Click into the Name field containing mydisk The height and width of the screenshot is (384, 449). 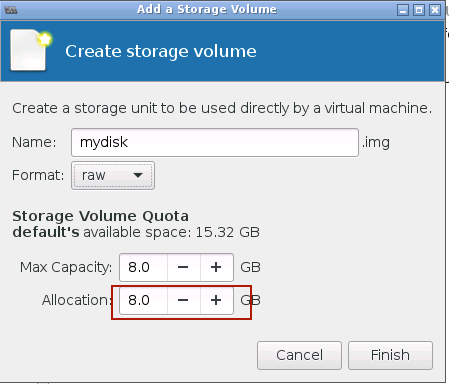click(x=215, y=142)
